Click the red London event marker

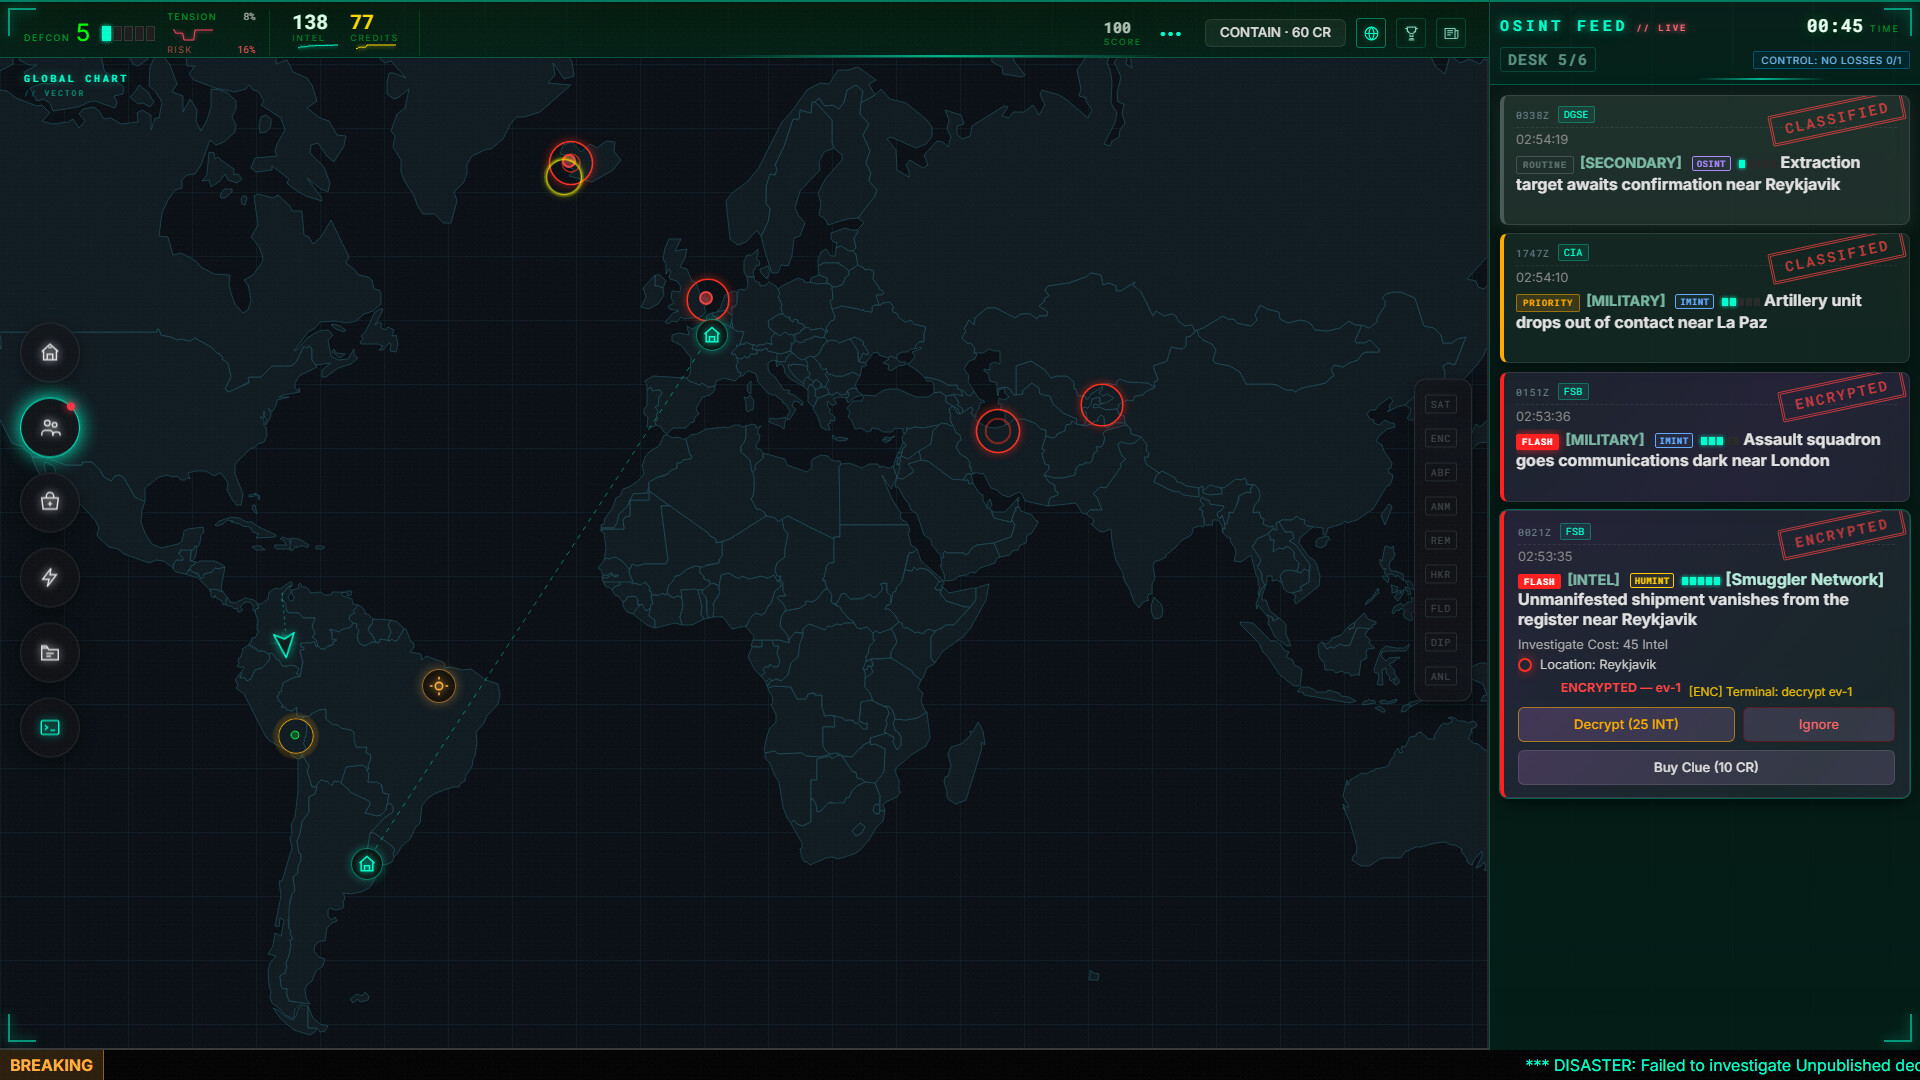click(x=707, y=299)
